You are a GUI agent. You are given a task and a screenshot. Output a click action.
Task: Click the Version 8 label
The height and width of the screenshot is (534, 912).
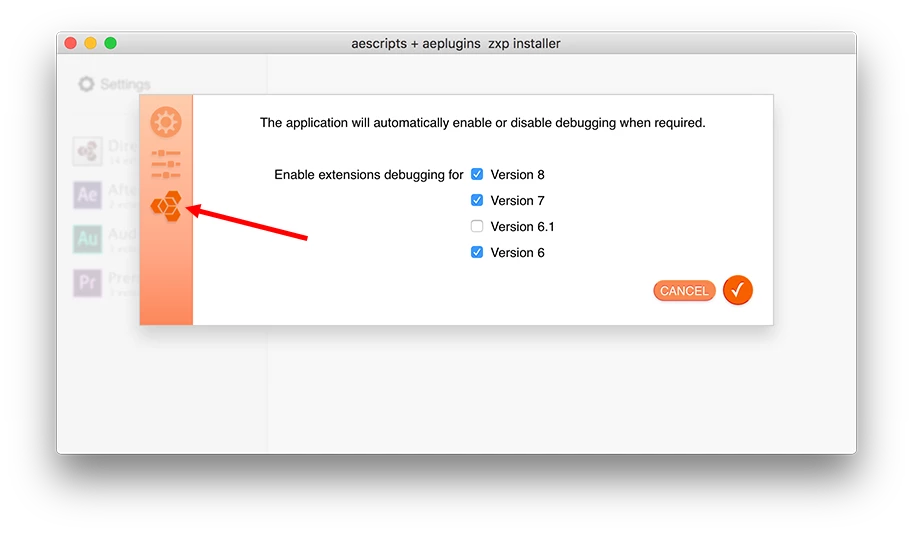click(x=517, y=175)
